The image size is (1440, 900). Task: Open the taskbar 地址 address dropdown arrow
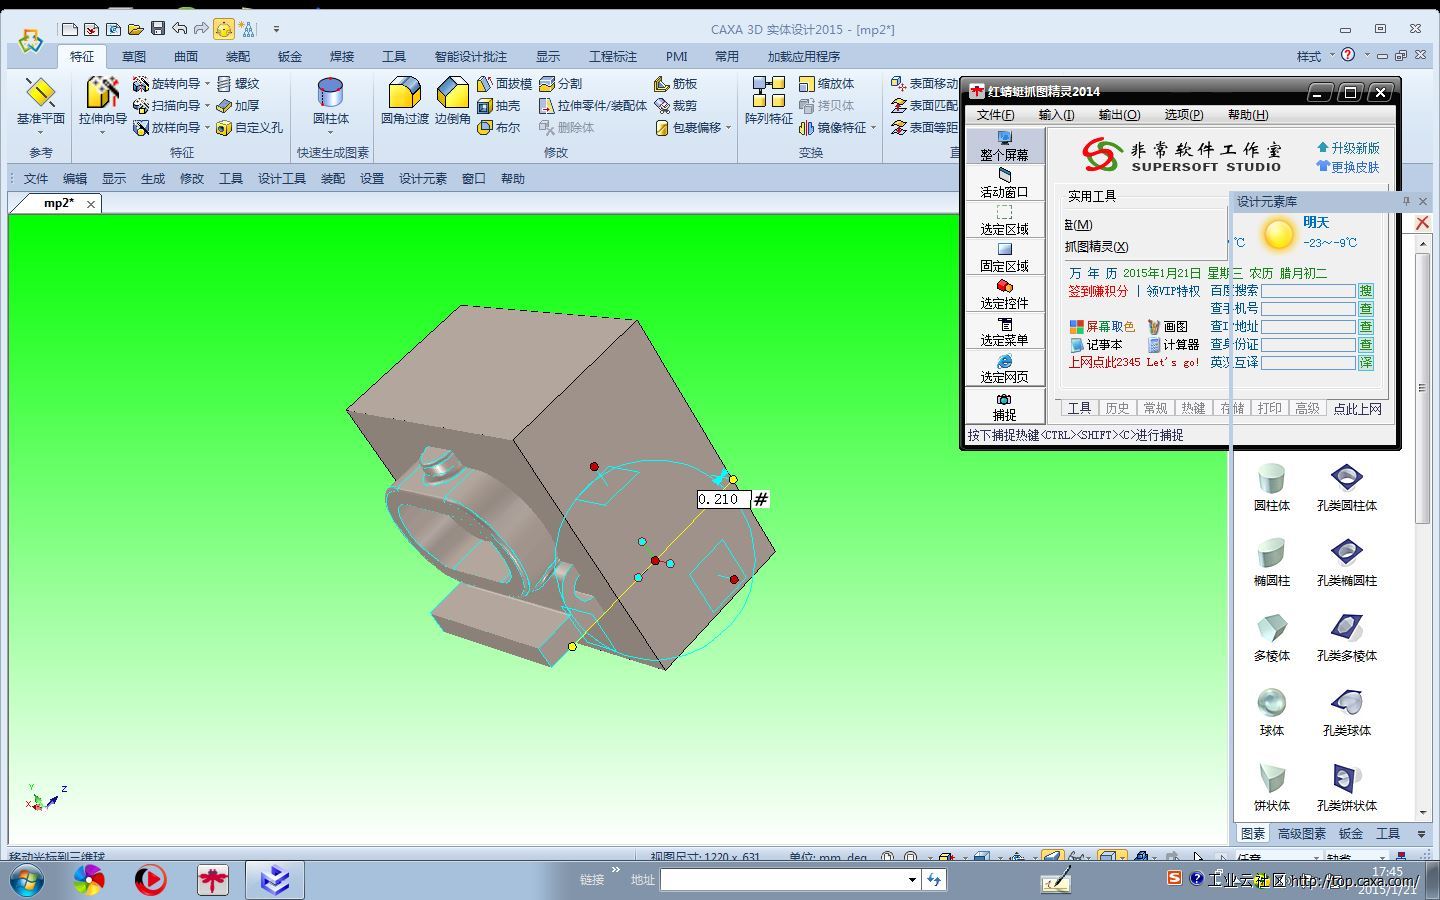(x=912, y=880)
